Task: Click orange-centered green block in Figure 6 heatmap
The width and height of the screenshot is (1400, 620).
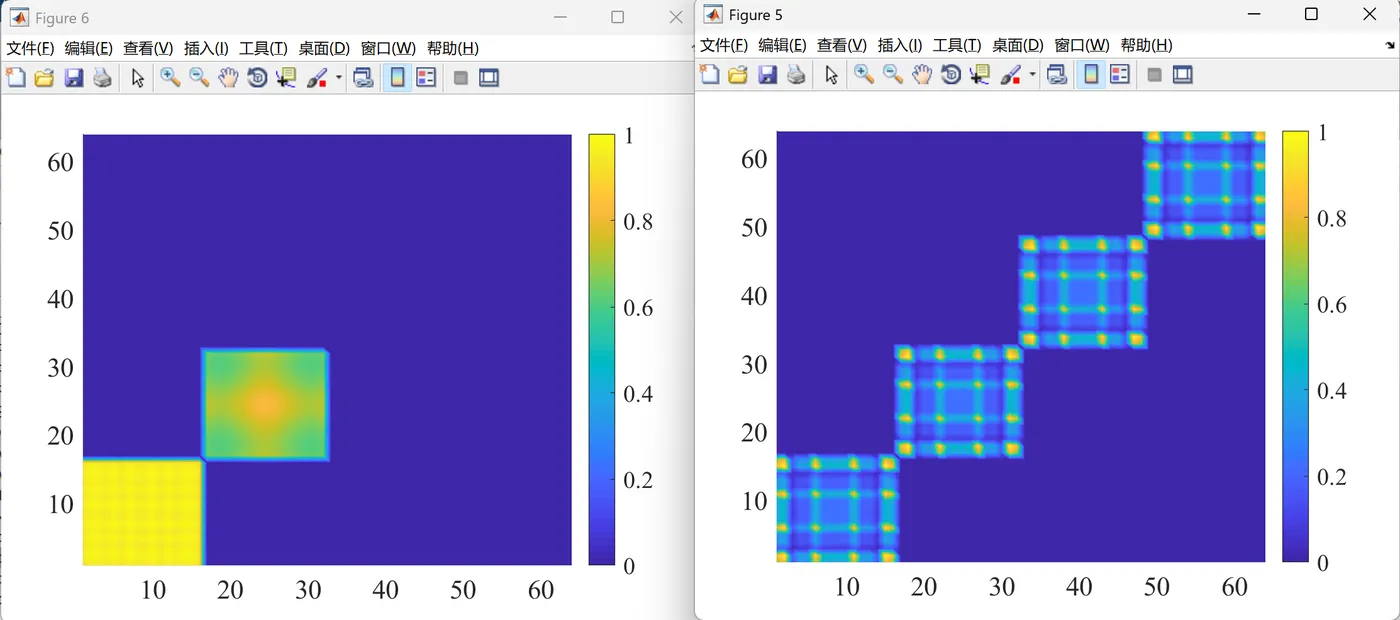Action: [x=265, y=404]
